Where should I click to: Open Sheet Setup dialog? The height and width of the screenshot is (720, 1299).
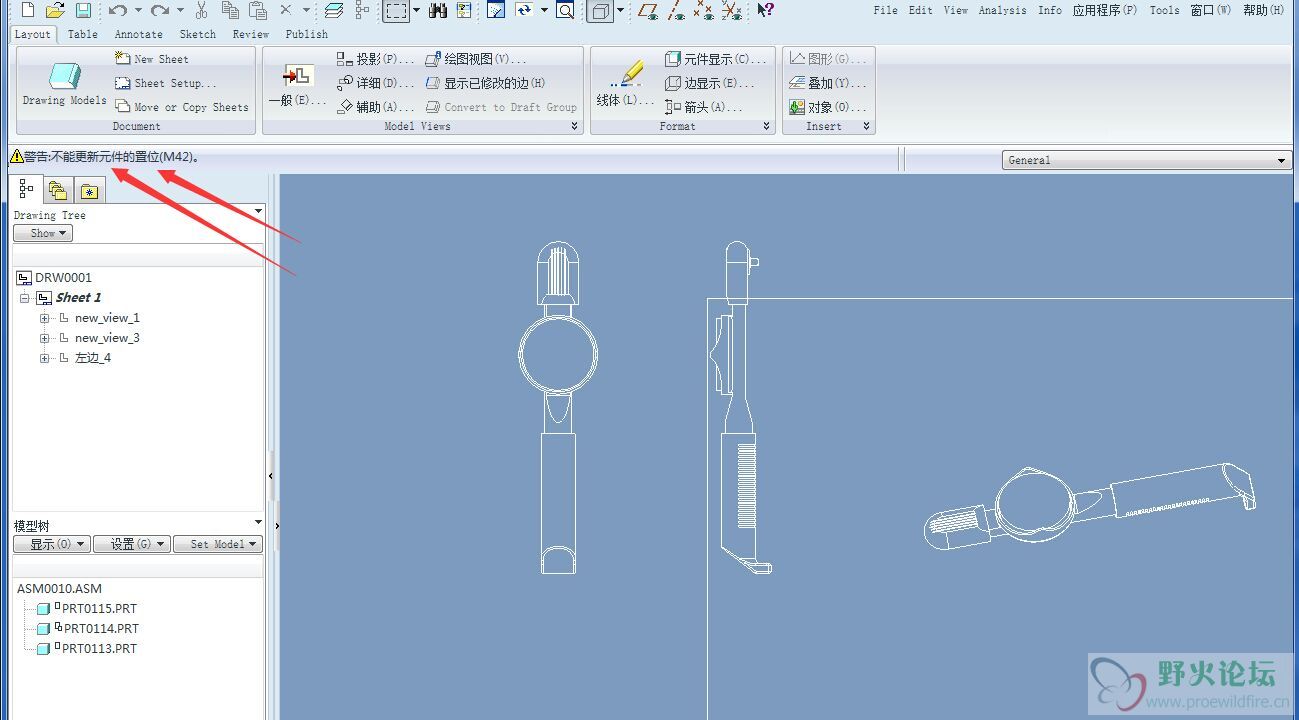tap(166, 83)
